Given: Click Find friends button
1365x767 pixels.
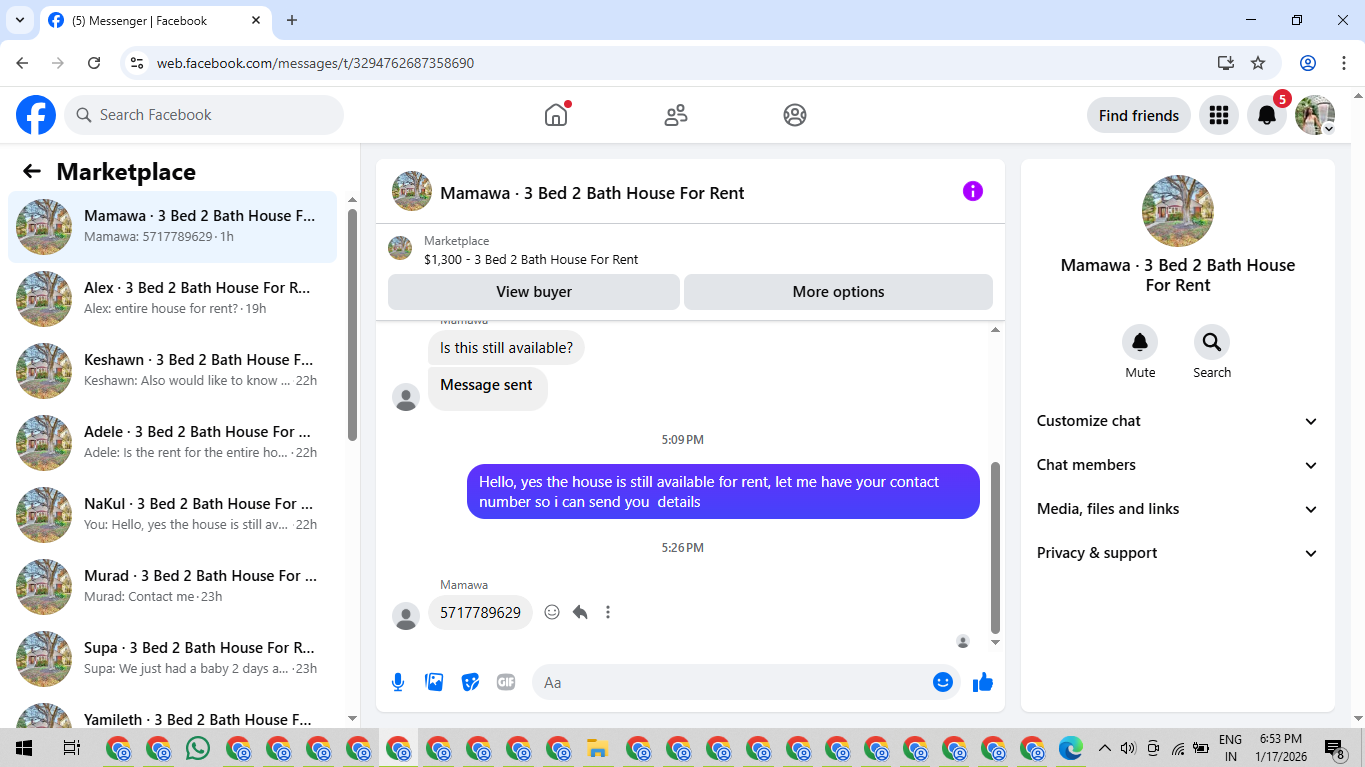Looking at the screenshot, I should click(x=1139, y=115).
